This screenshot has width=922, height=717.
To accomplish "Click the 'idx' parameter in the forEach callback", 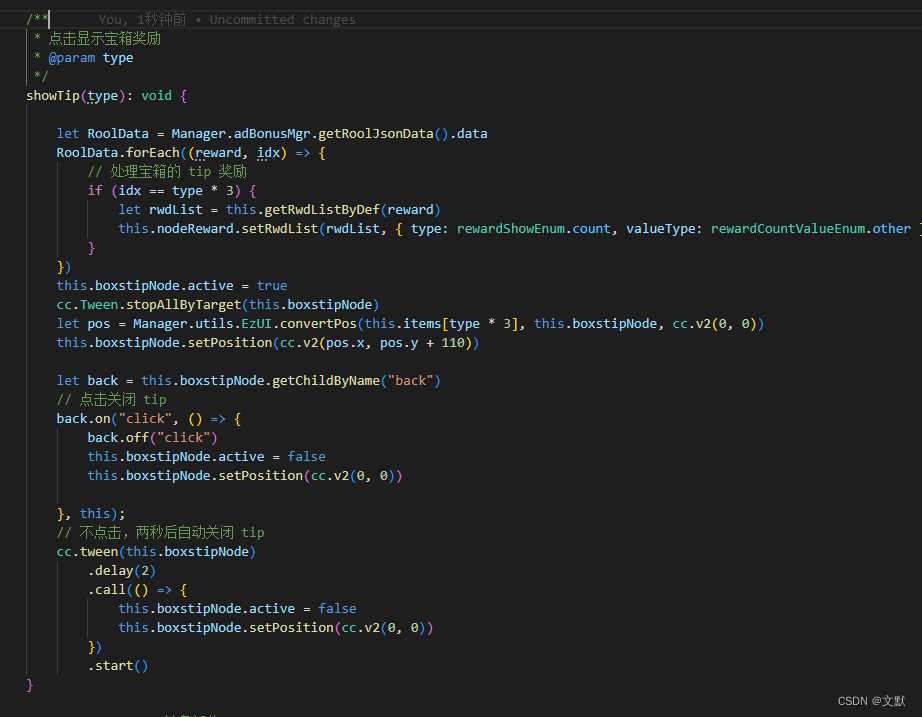I will [x=268, y=153].
